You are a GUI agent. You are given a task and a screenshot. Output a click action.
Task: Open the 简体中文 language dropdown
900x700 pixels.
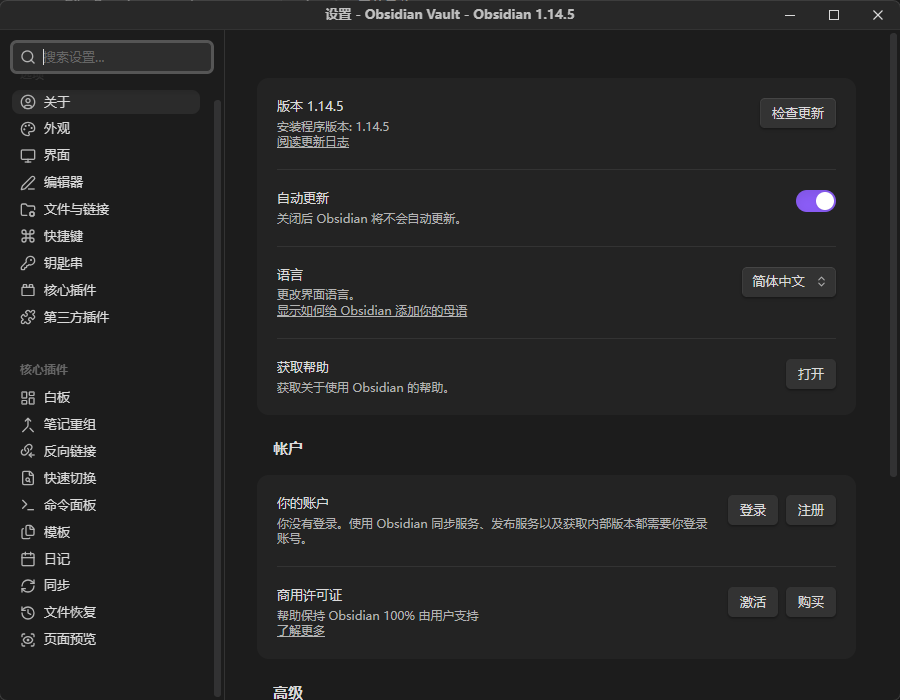[789, 282]
